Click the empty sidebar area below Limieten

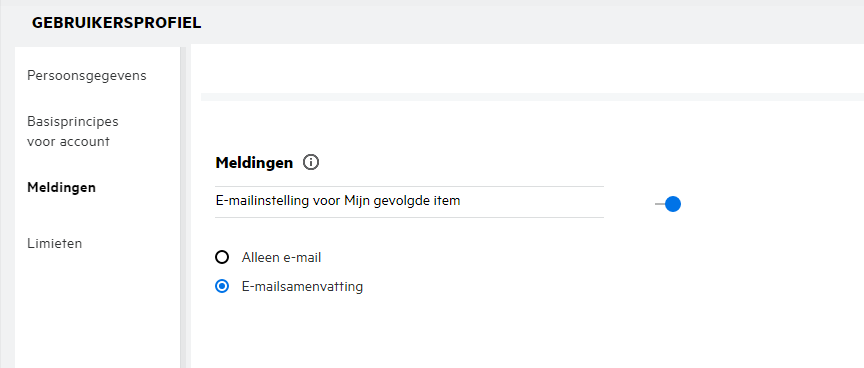[98, 314]
